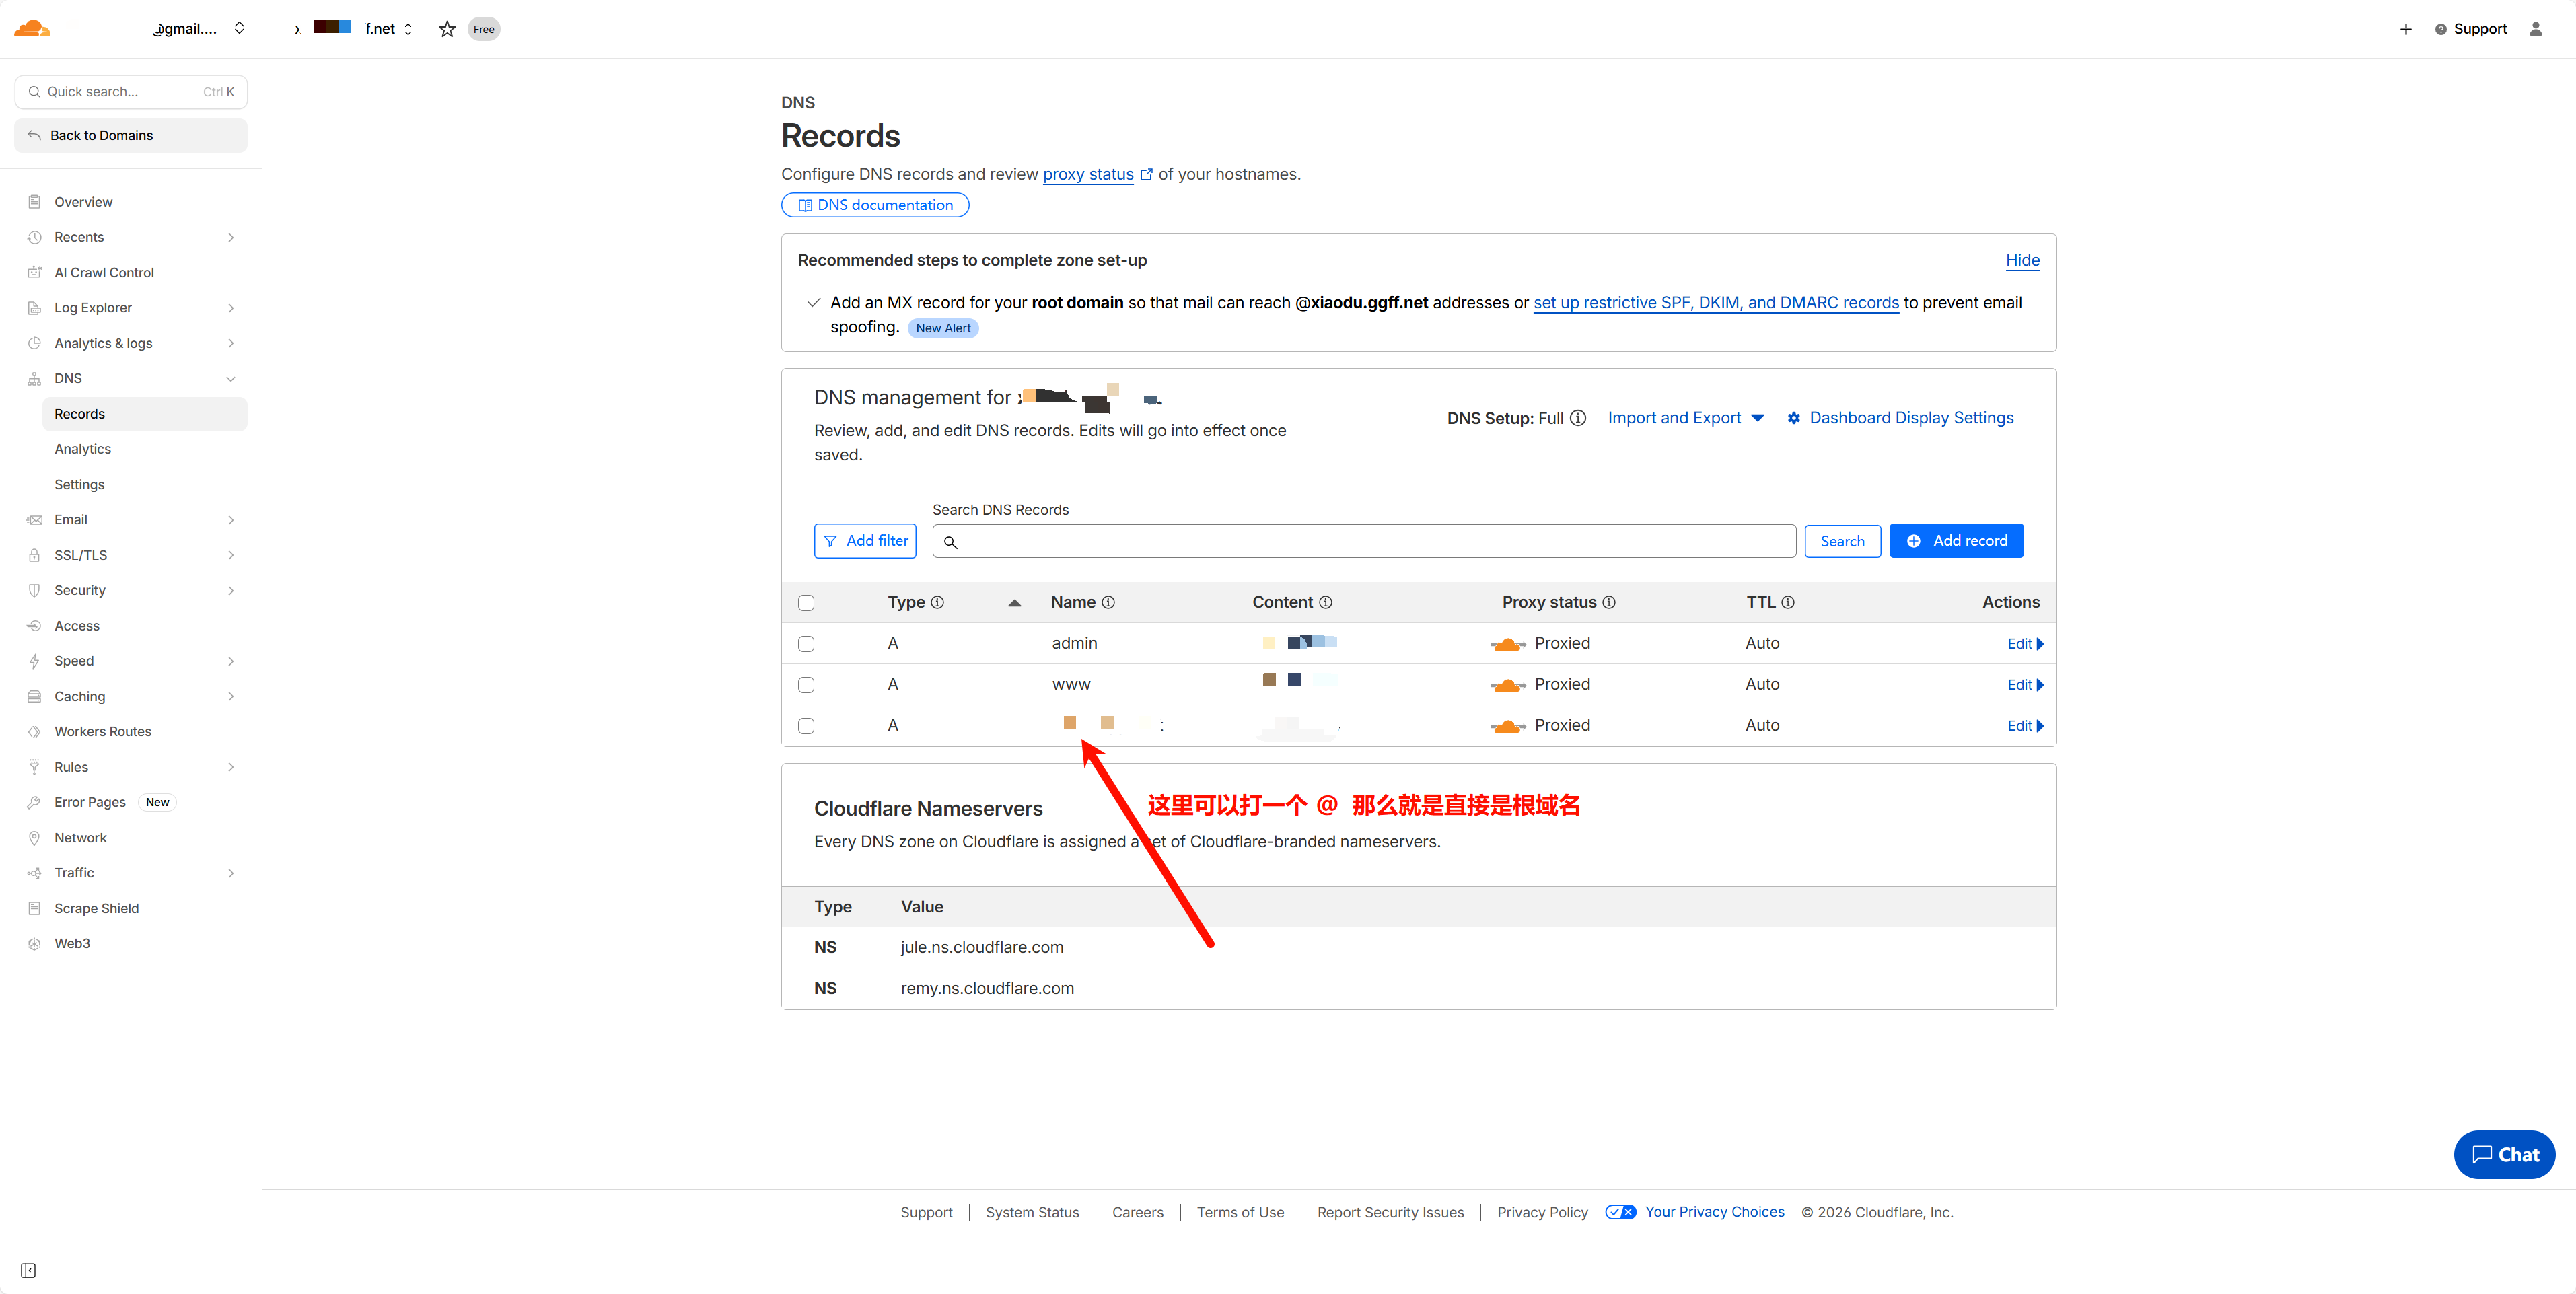Click the Proxy status info icon

point(1609,602)
